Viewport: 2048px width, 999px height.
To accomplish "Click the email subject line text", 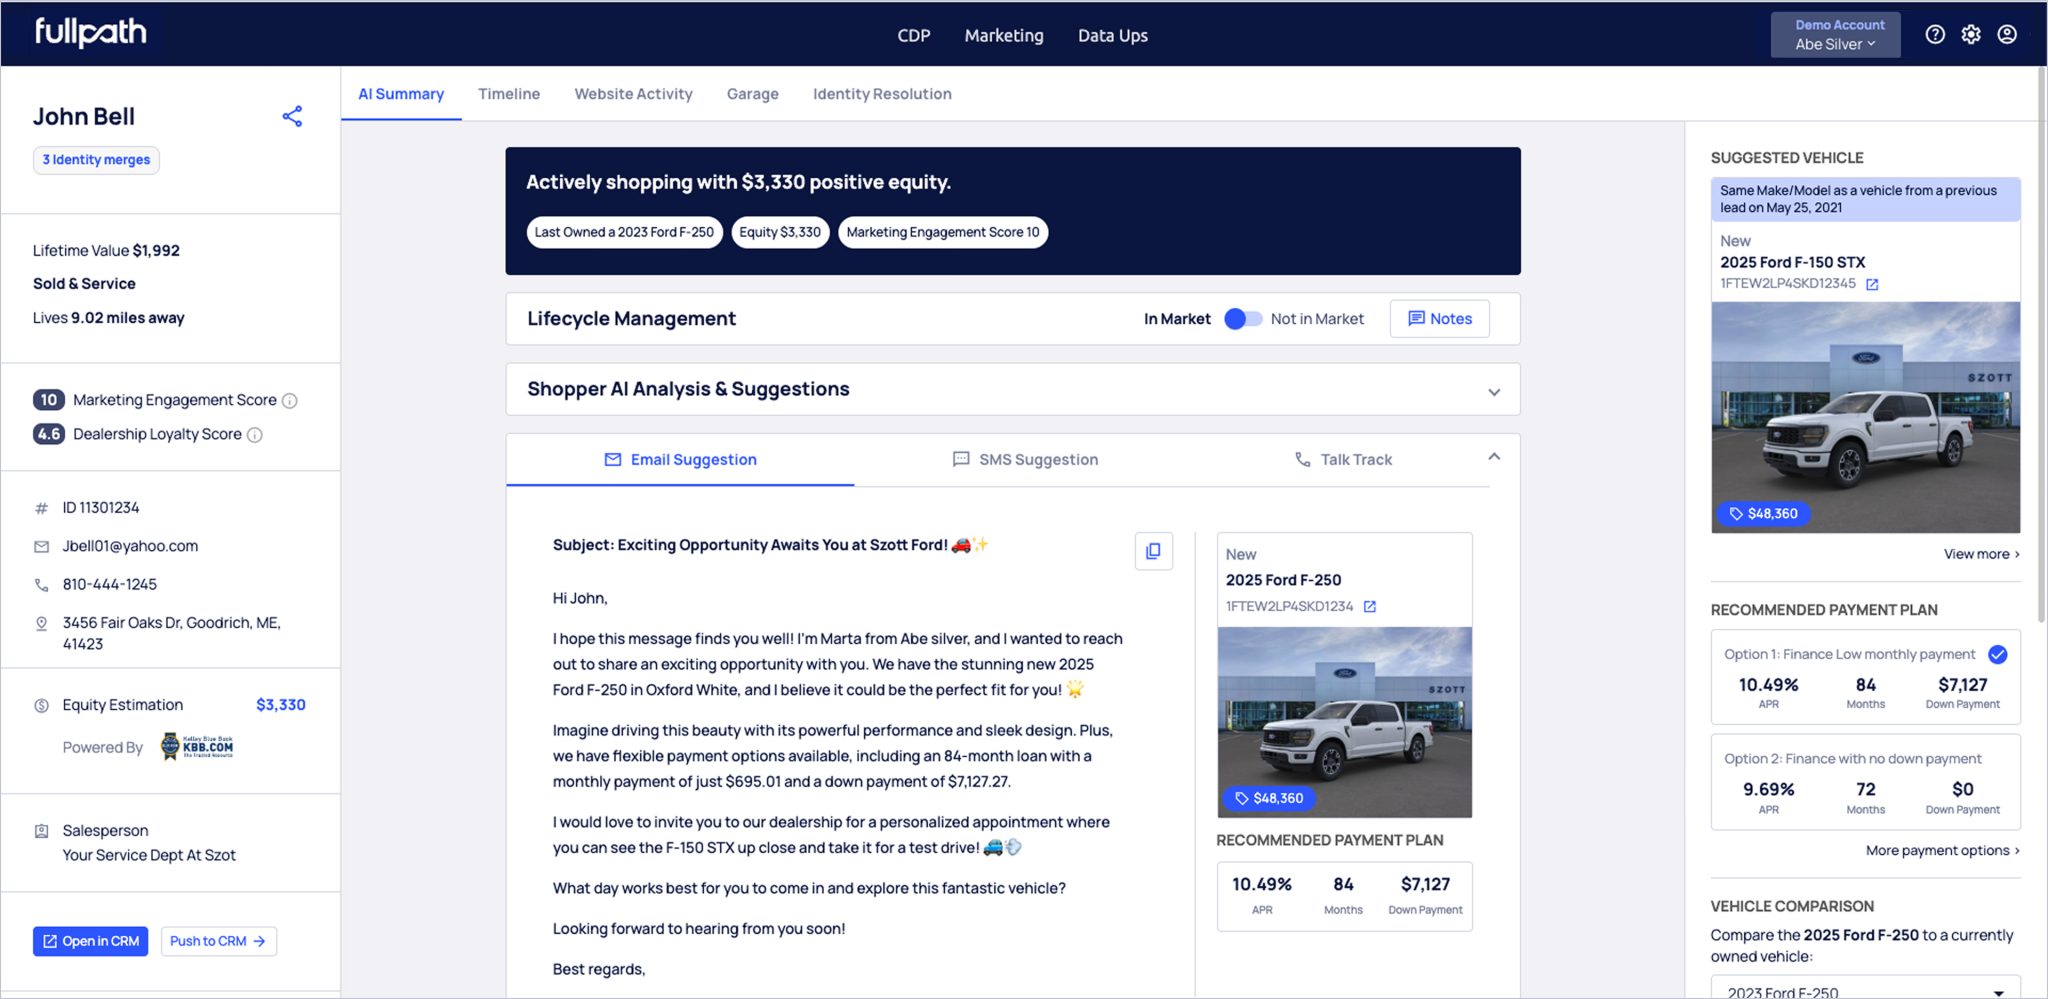I will point(770,545).
